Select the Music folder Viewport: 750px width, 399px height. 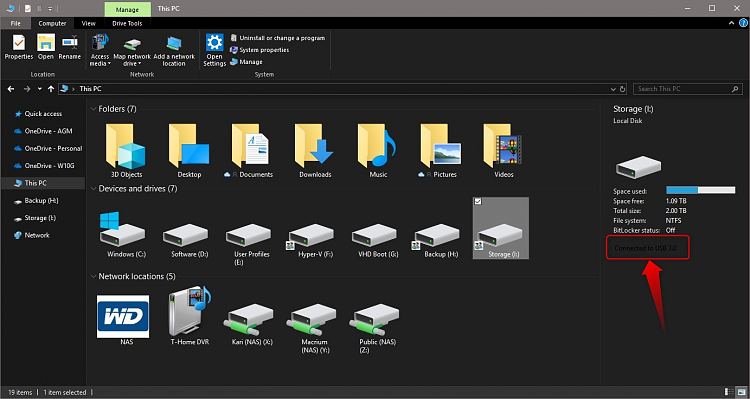[378, 150]
